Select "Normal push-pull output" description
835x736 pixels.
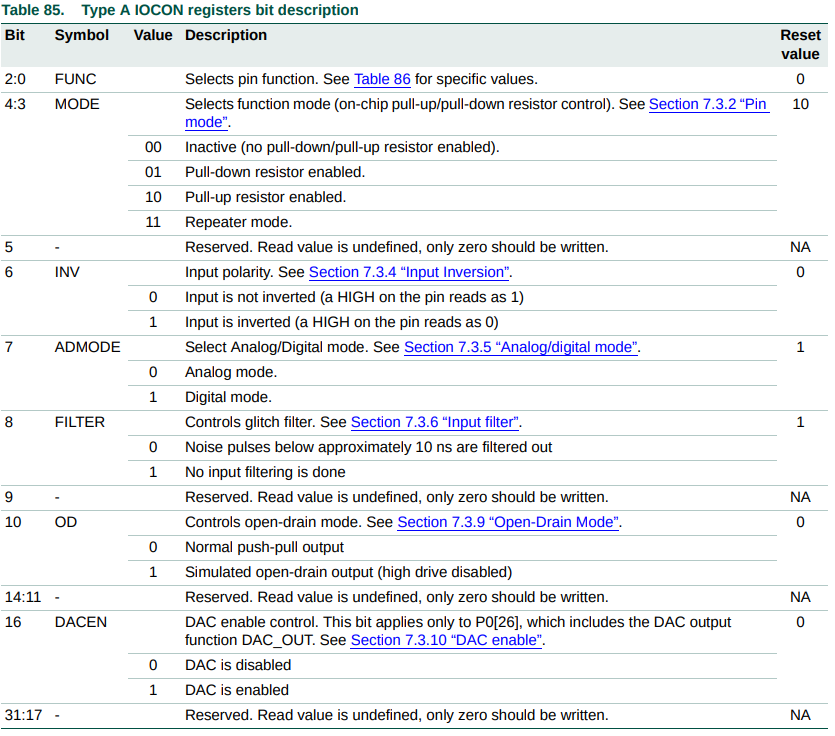[264, 547]
